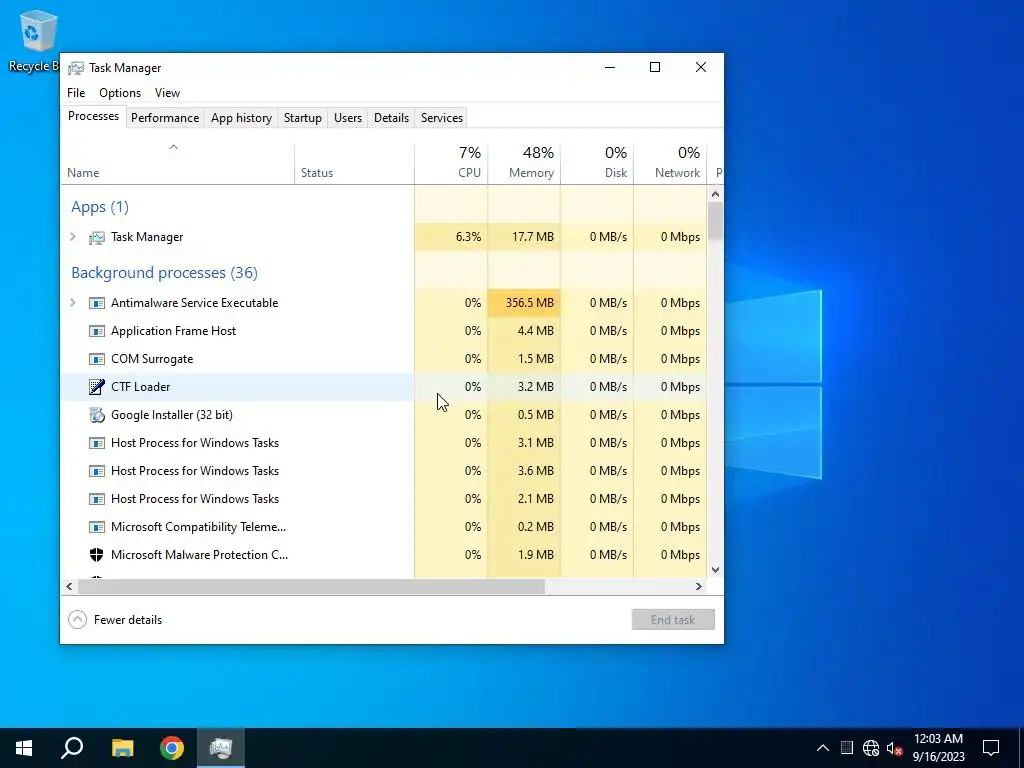
Task: Expand the Antimalware Service Executable row
Action: pyautogui.click(x=73, y=303)
